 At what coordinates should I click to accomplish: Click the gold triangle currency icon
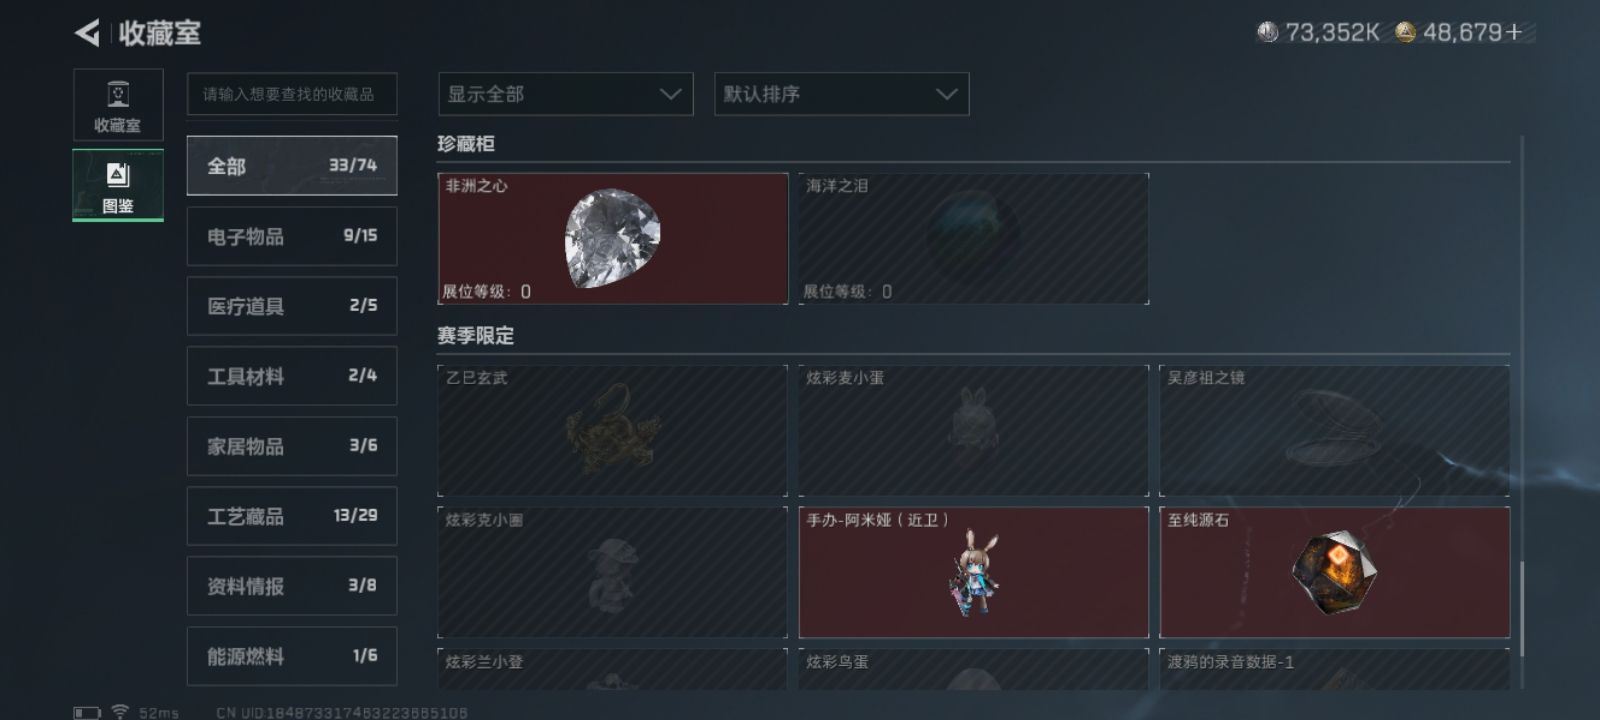click(x=1405, y=33)
